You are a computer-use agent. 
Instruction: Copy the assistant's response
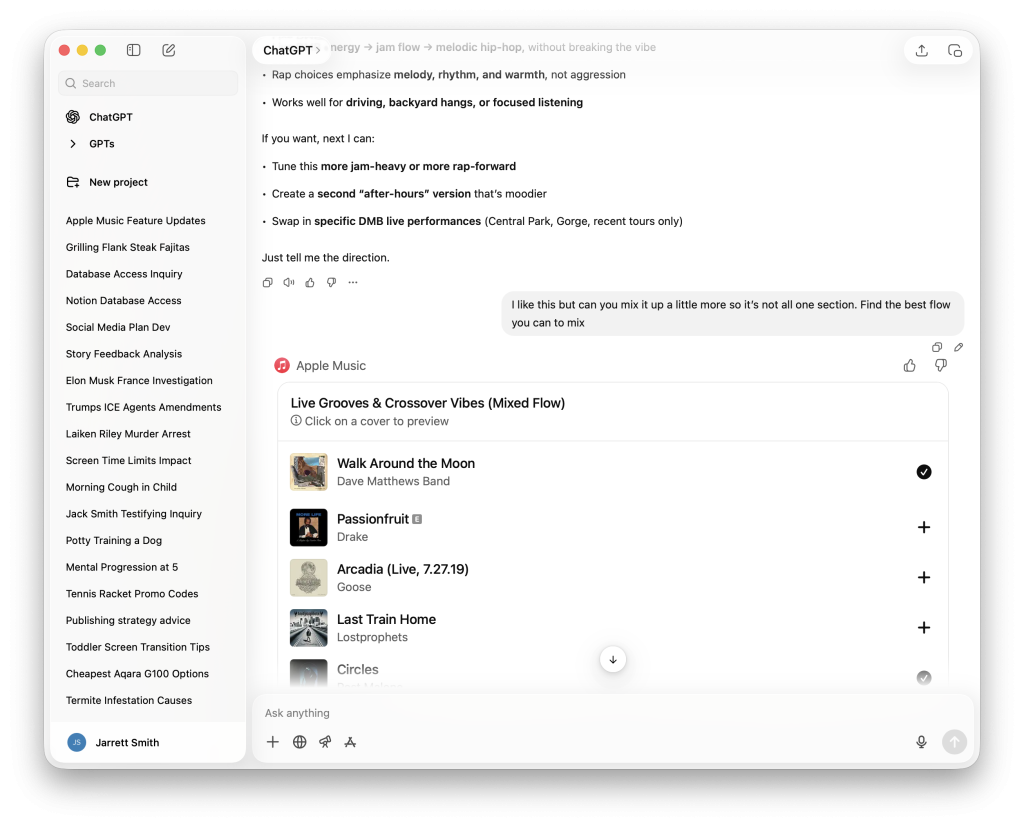(267, 282)
